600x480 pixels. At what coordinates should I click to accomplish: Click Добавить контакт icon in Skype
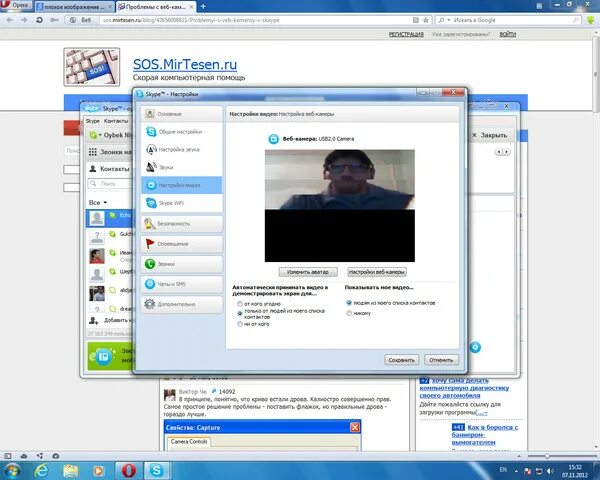click(93, 320)
